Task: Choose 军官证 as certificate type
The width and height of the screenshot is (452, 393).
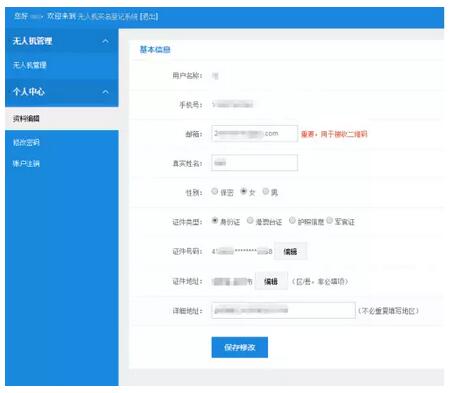Action: (330, 221)
